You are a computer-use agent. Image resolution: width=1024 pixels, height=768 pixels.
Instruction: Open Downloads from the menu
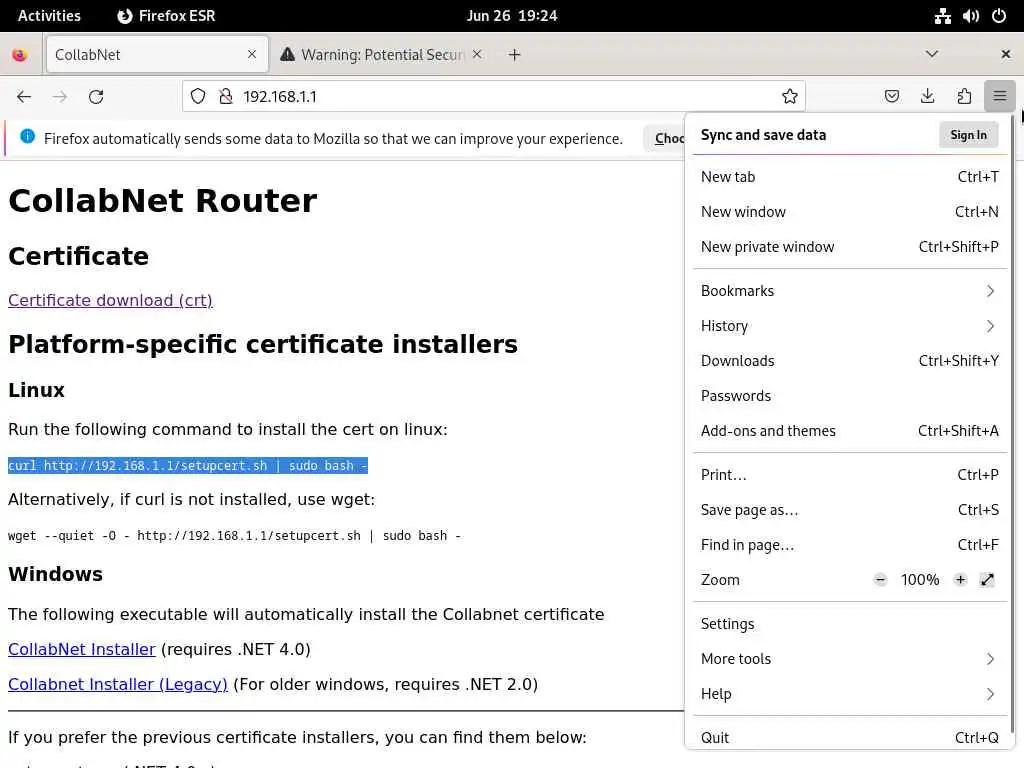pyautogui.click(x=849, y=360)
